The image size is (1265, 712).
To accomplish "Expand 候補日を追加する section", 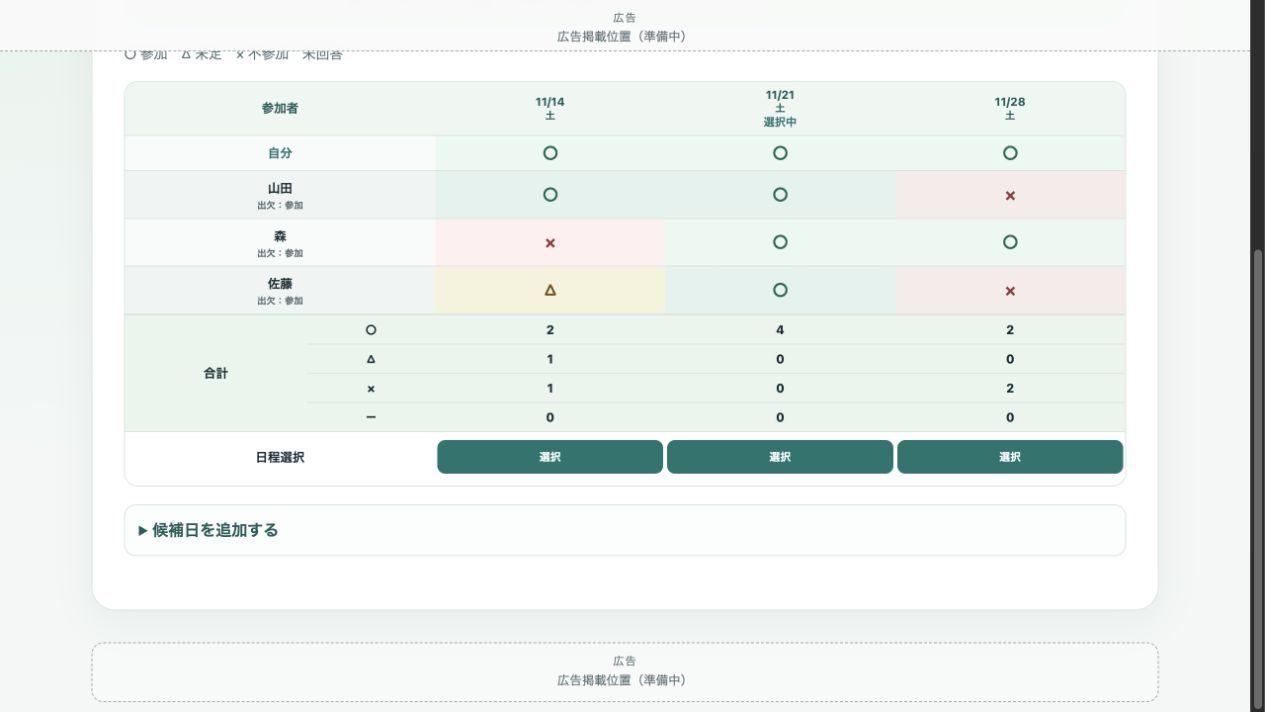I will tap(625, 530).
